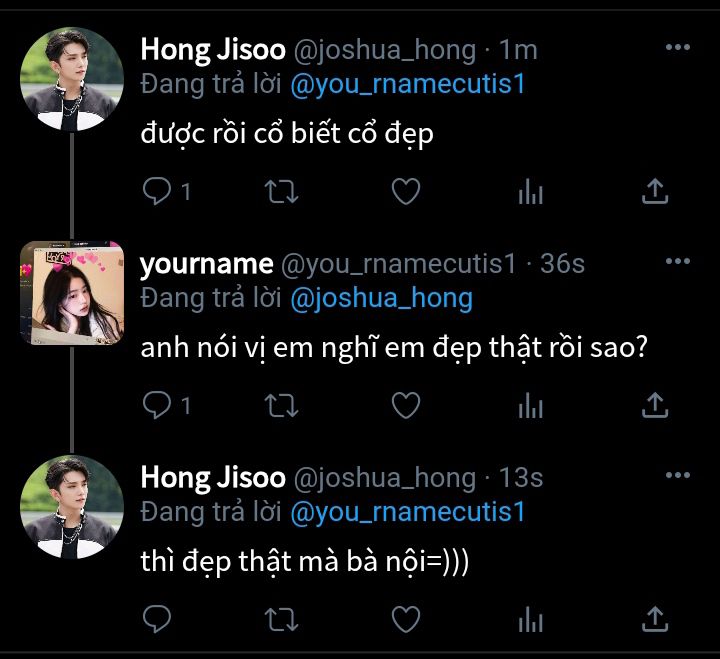Open yourname's profile picture

point(71,292)
